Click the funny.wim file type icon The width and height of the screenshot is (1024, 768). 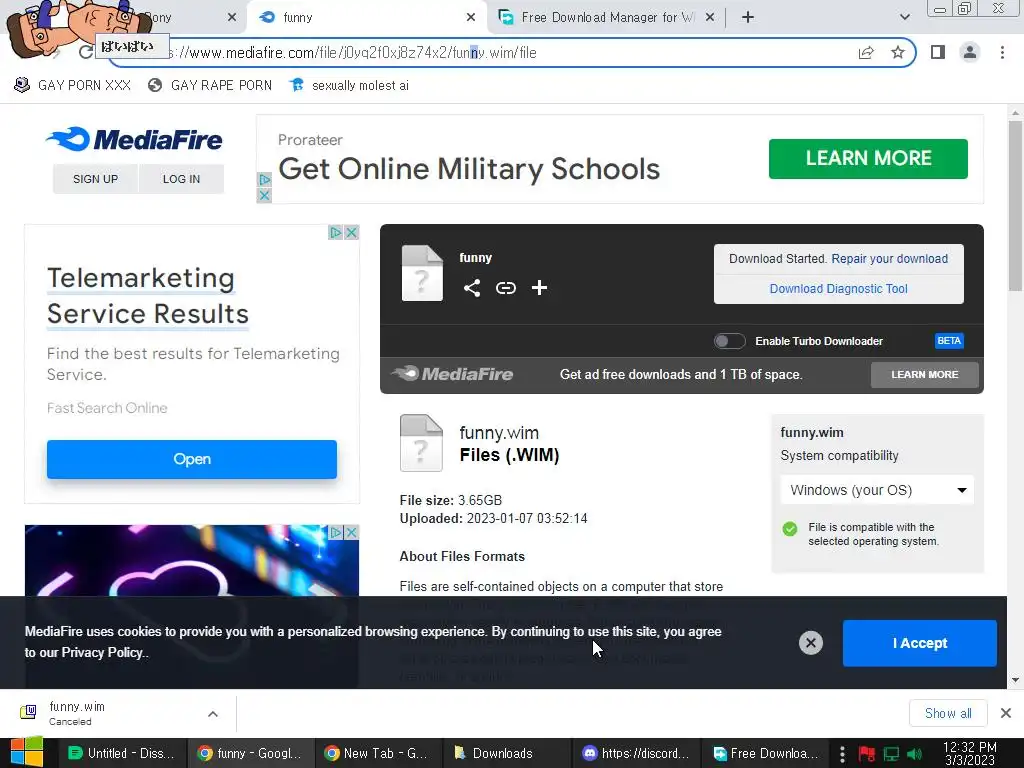point(421,443)
